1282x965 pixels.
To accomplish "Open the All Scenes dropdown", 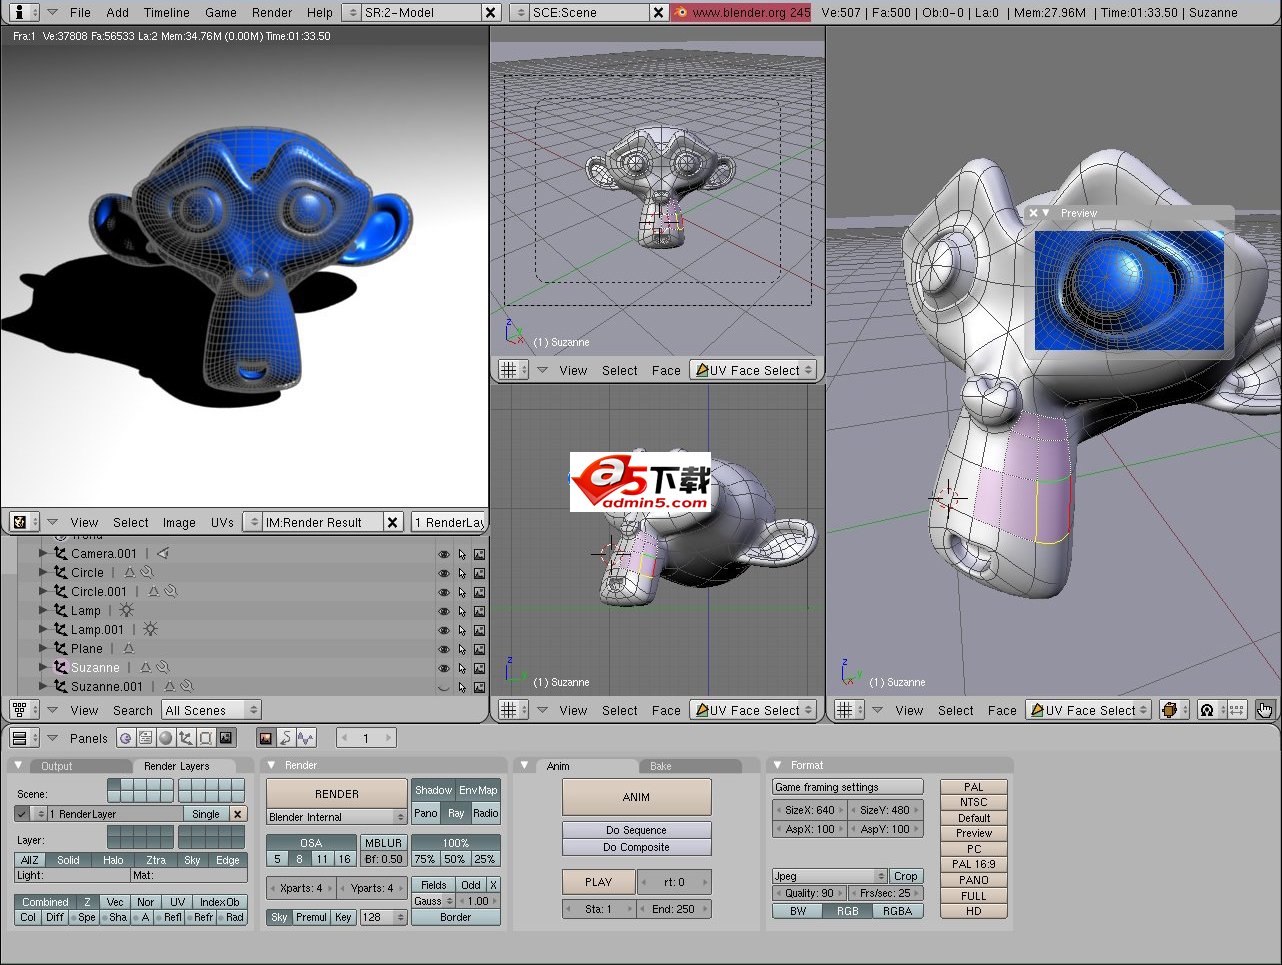I will point(210,710).
